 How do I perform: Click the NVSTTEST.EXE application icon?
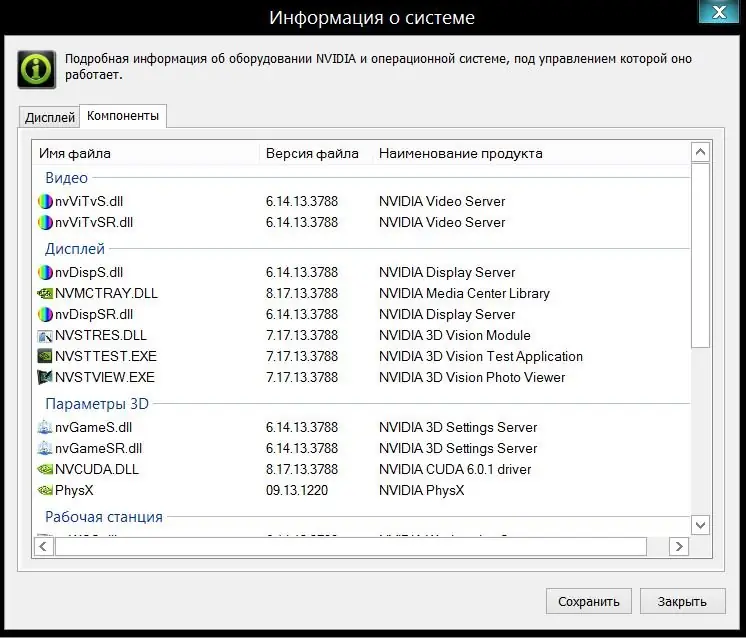pyautogui.click(x=45, y=357)
